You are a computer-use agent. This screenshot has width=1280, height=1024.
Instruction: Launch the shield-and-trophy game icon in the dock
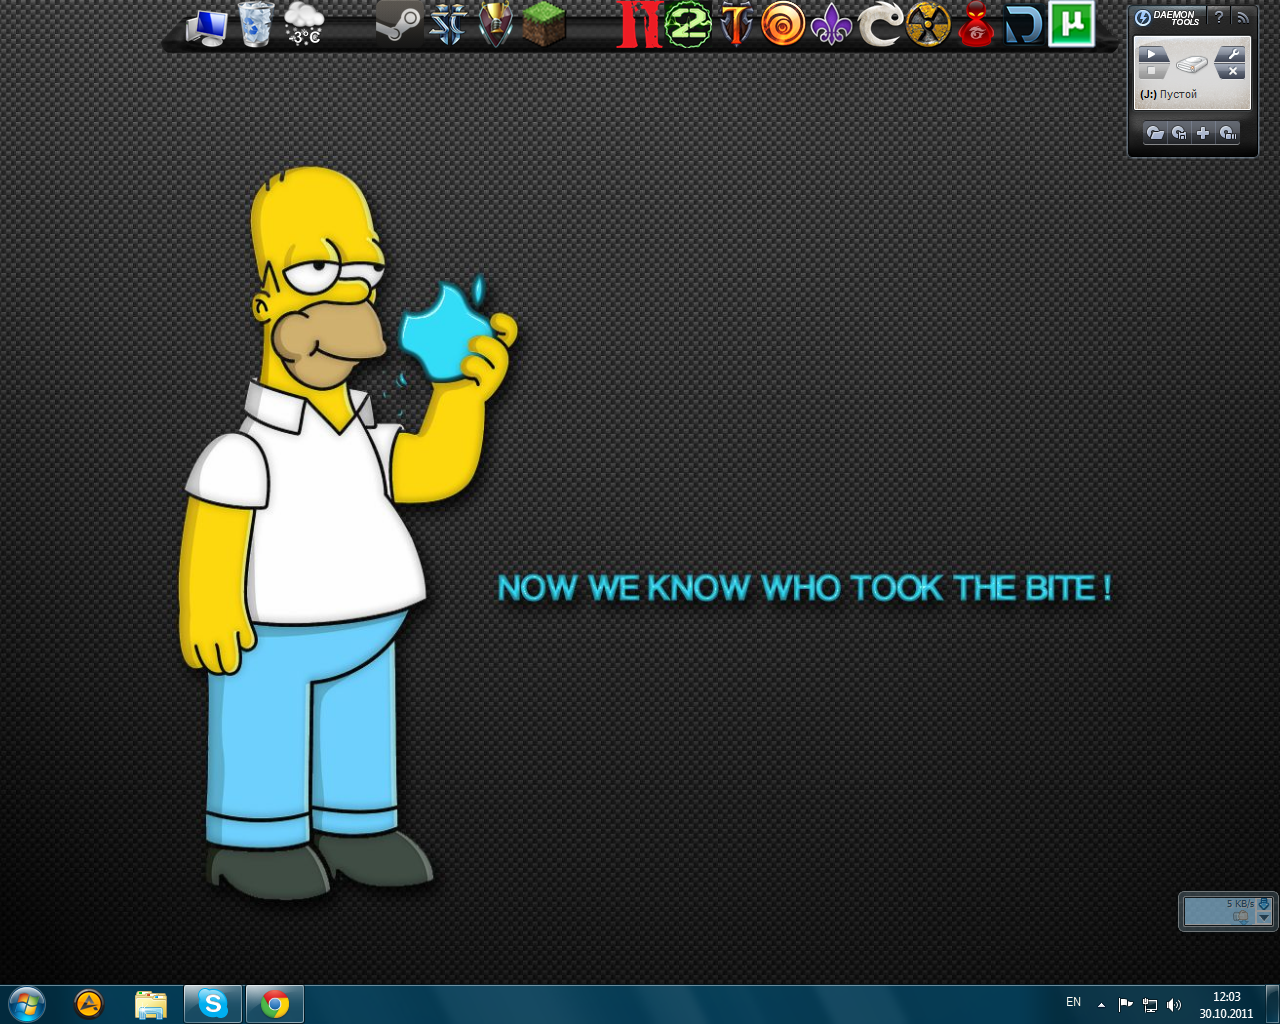click(496, 25)
